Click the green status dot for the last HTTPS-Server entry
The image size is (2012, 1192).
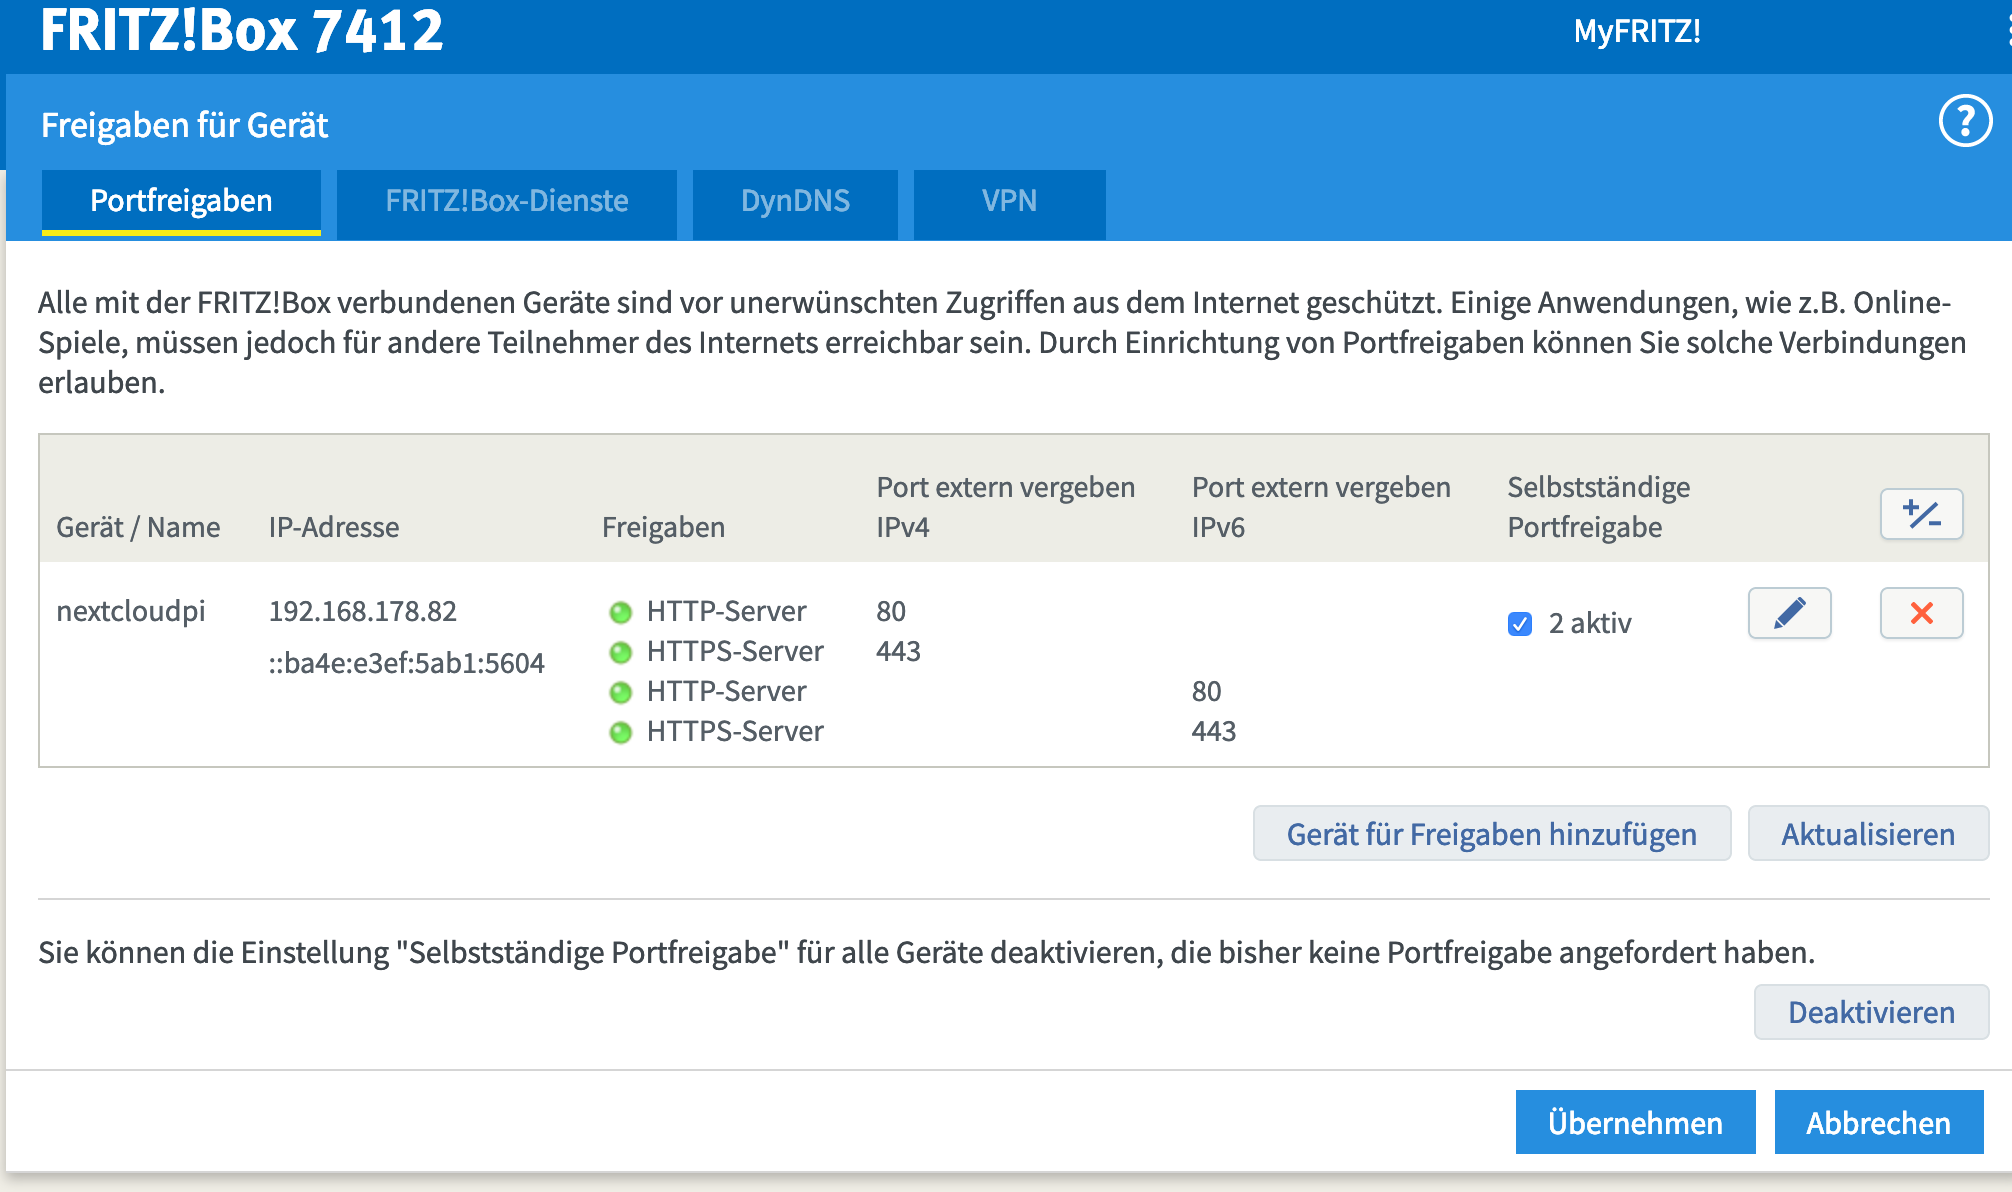(621, 732)
